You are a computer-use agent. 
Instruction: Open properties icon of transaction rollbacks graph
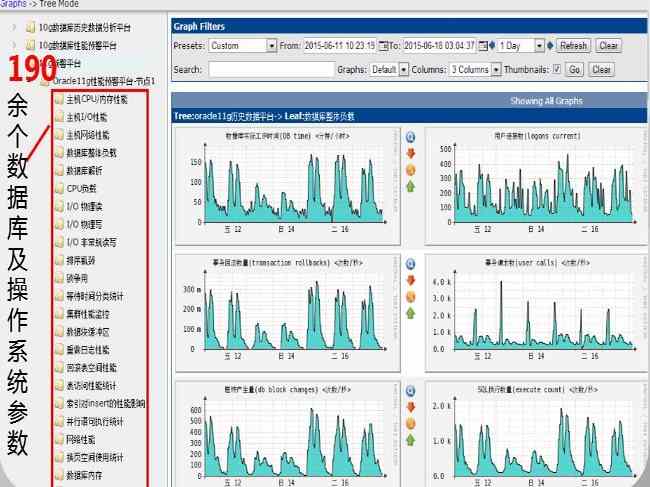410,297
